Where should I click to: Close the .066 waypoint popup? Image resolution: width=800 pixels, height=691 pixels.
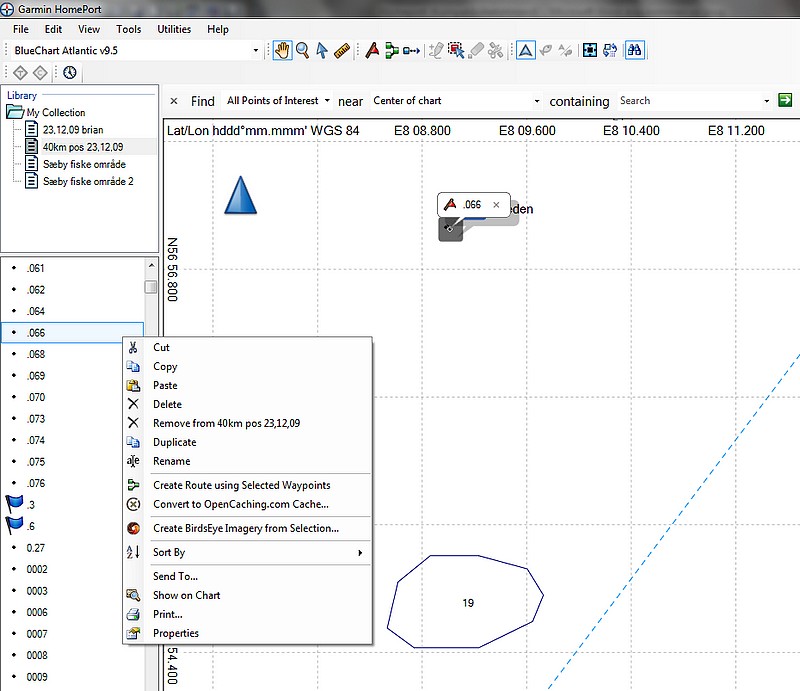tap(496, 205)
